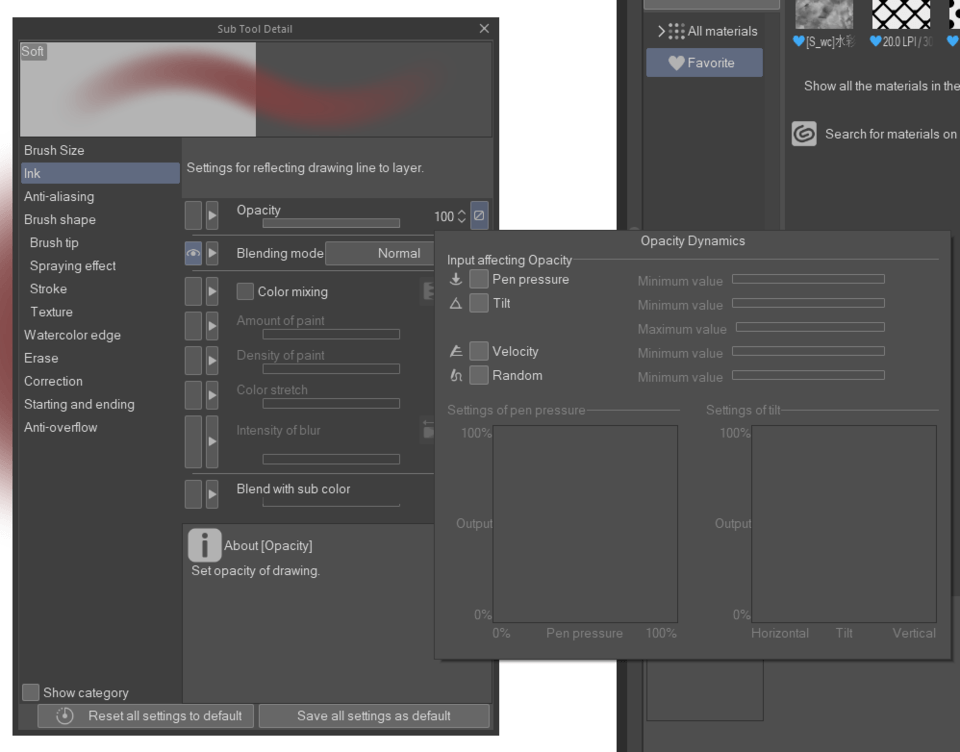Click the Velocity icon in Opacity Dynamics
The height and width of the screenshot is (752, 960).
456,352
